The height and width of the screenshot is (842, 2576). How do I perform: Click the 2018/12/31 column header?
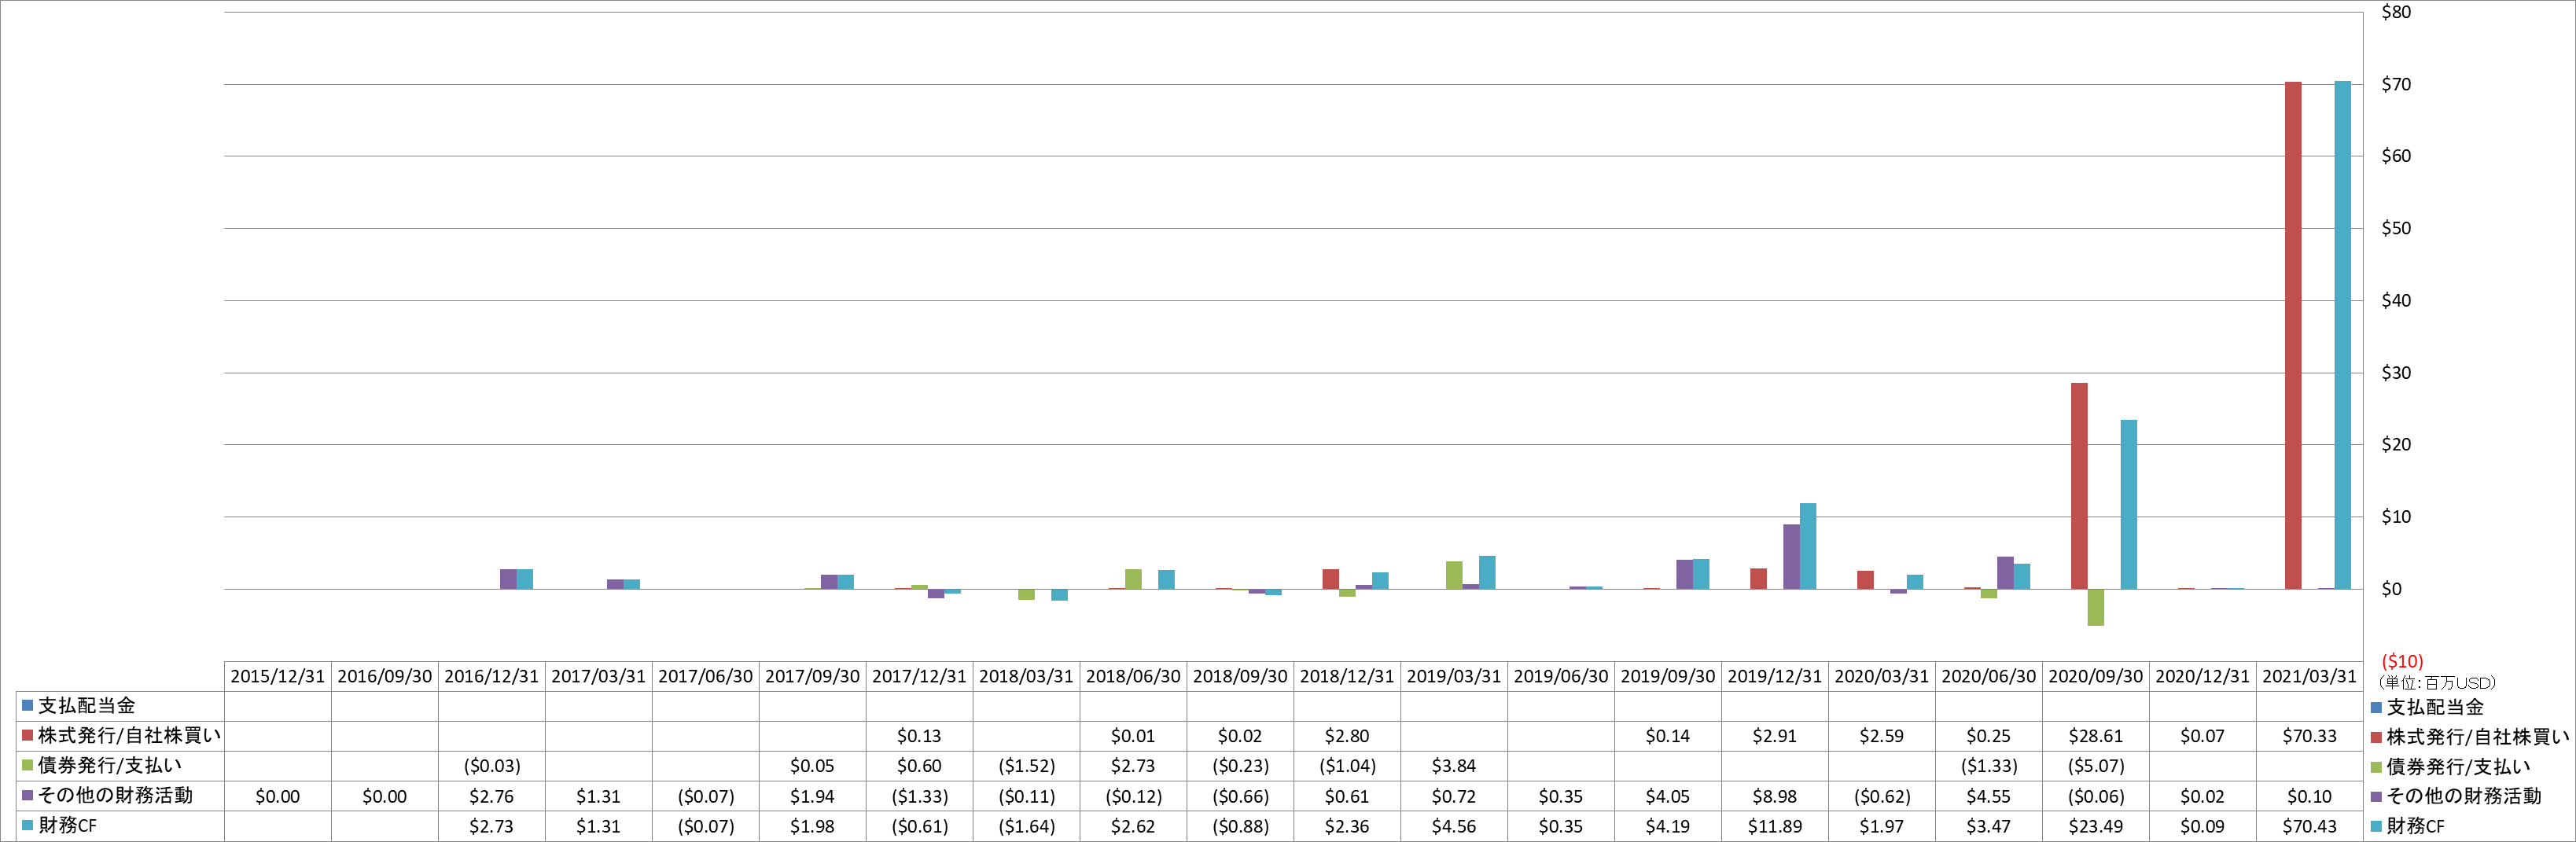1347,676
